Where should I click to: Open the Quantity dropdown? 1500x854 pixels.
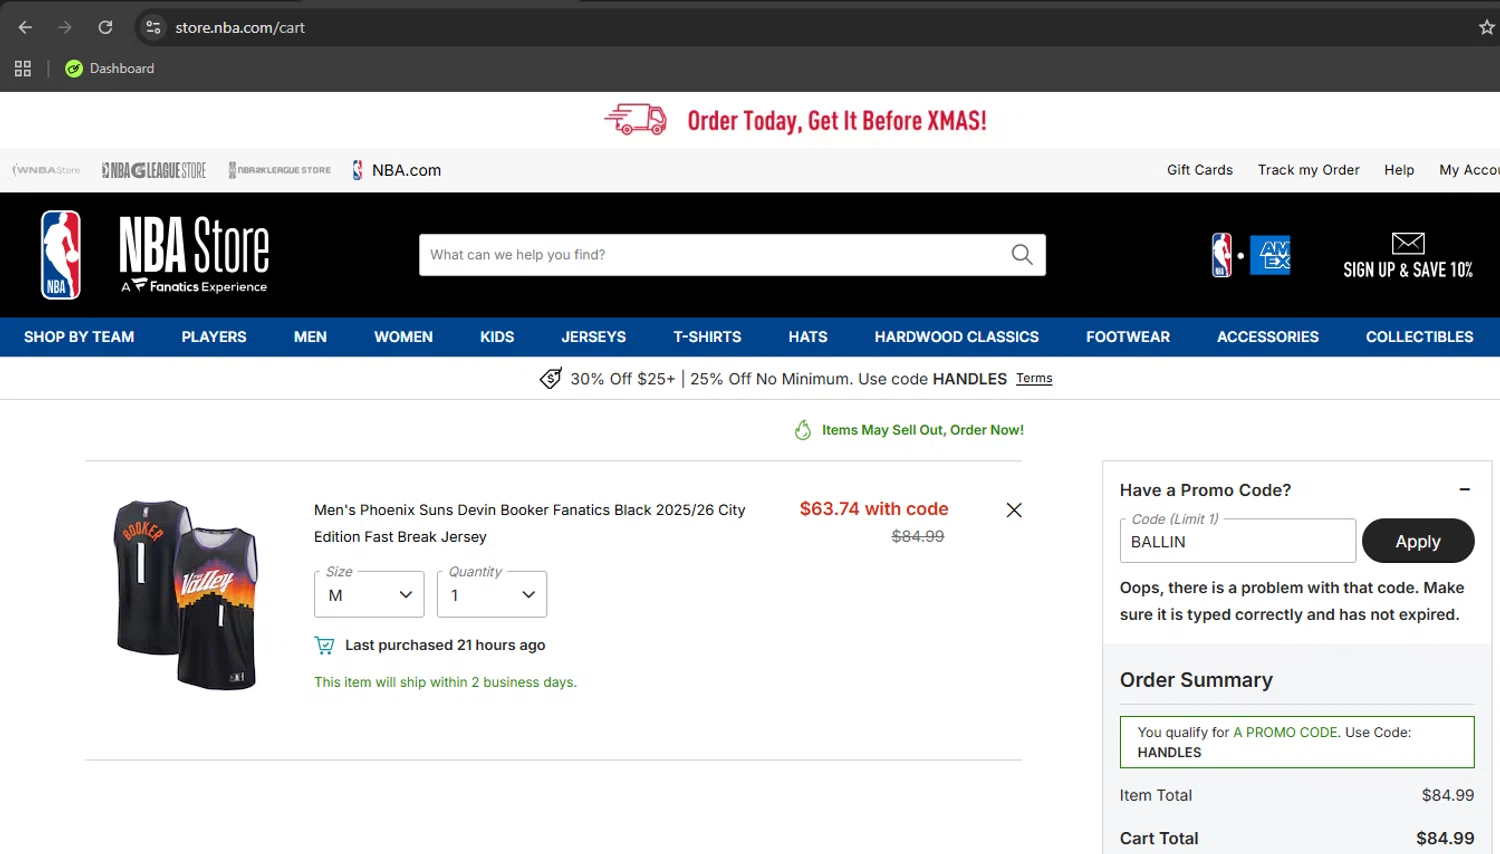[x=492, y=595]
